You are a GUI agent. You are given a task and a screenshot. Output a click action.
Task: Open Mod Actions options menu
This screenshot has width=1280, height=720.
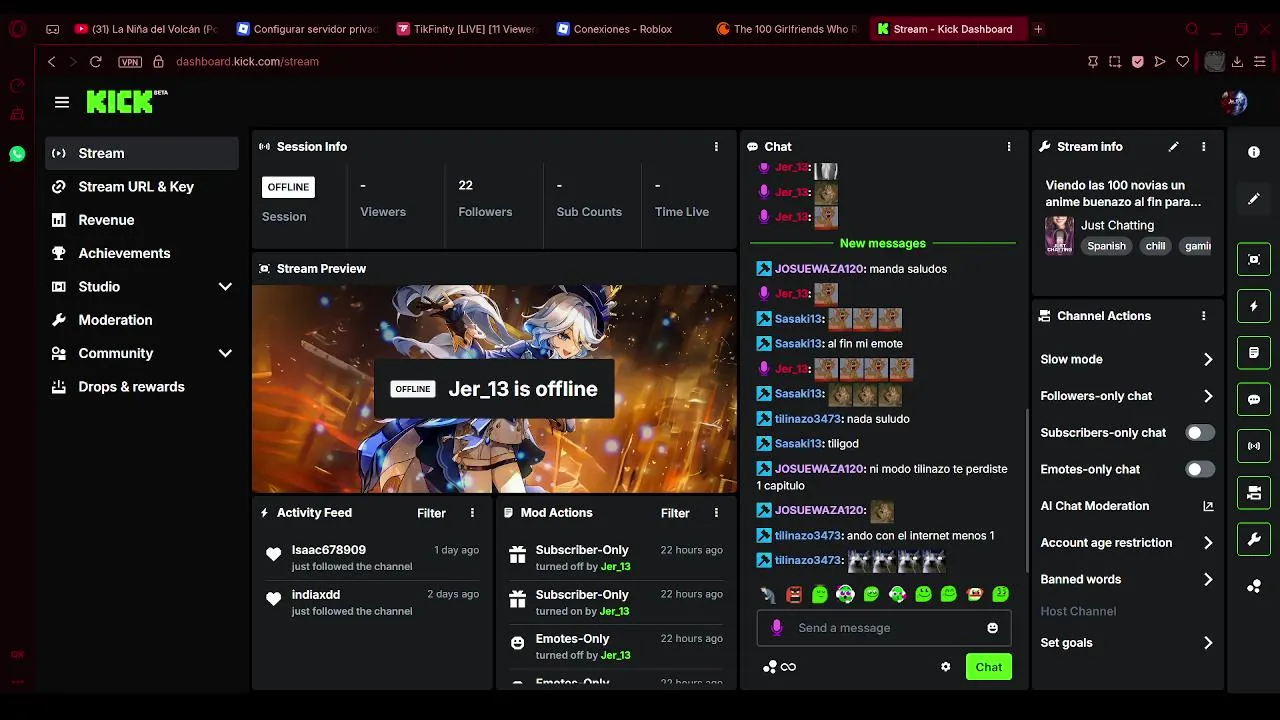716,513
